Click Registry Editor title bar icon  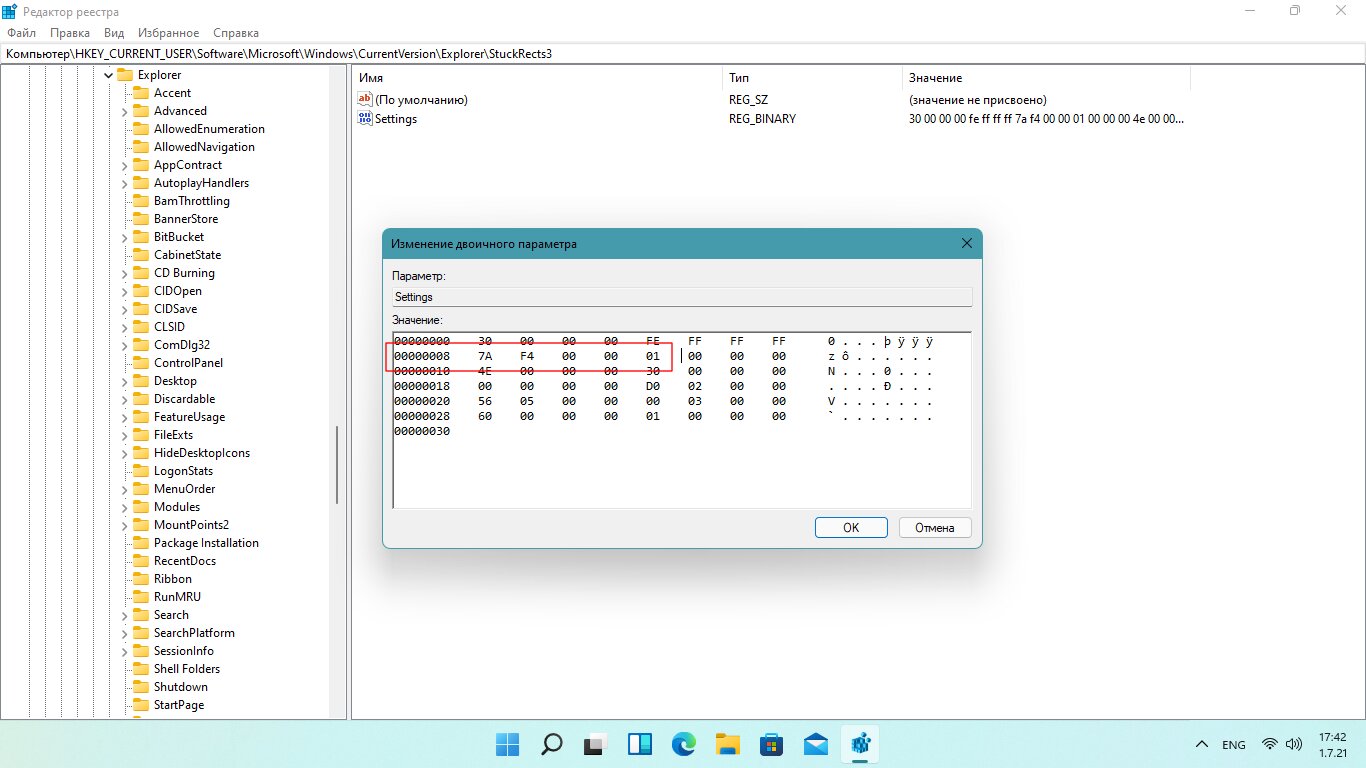pos(9,11)
